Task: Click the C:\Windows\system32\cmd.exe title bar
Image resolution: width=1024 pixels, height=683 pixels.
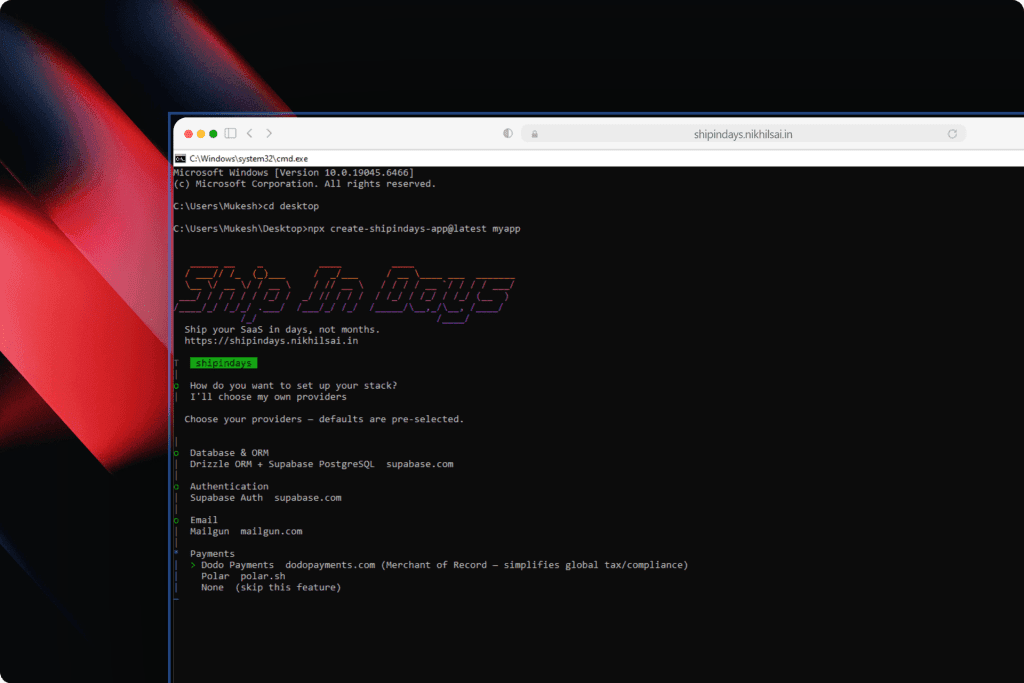Action: click(248, 158)
